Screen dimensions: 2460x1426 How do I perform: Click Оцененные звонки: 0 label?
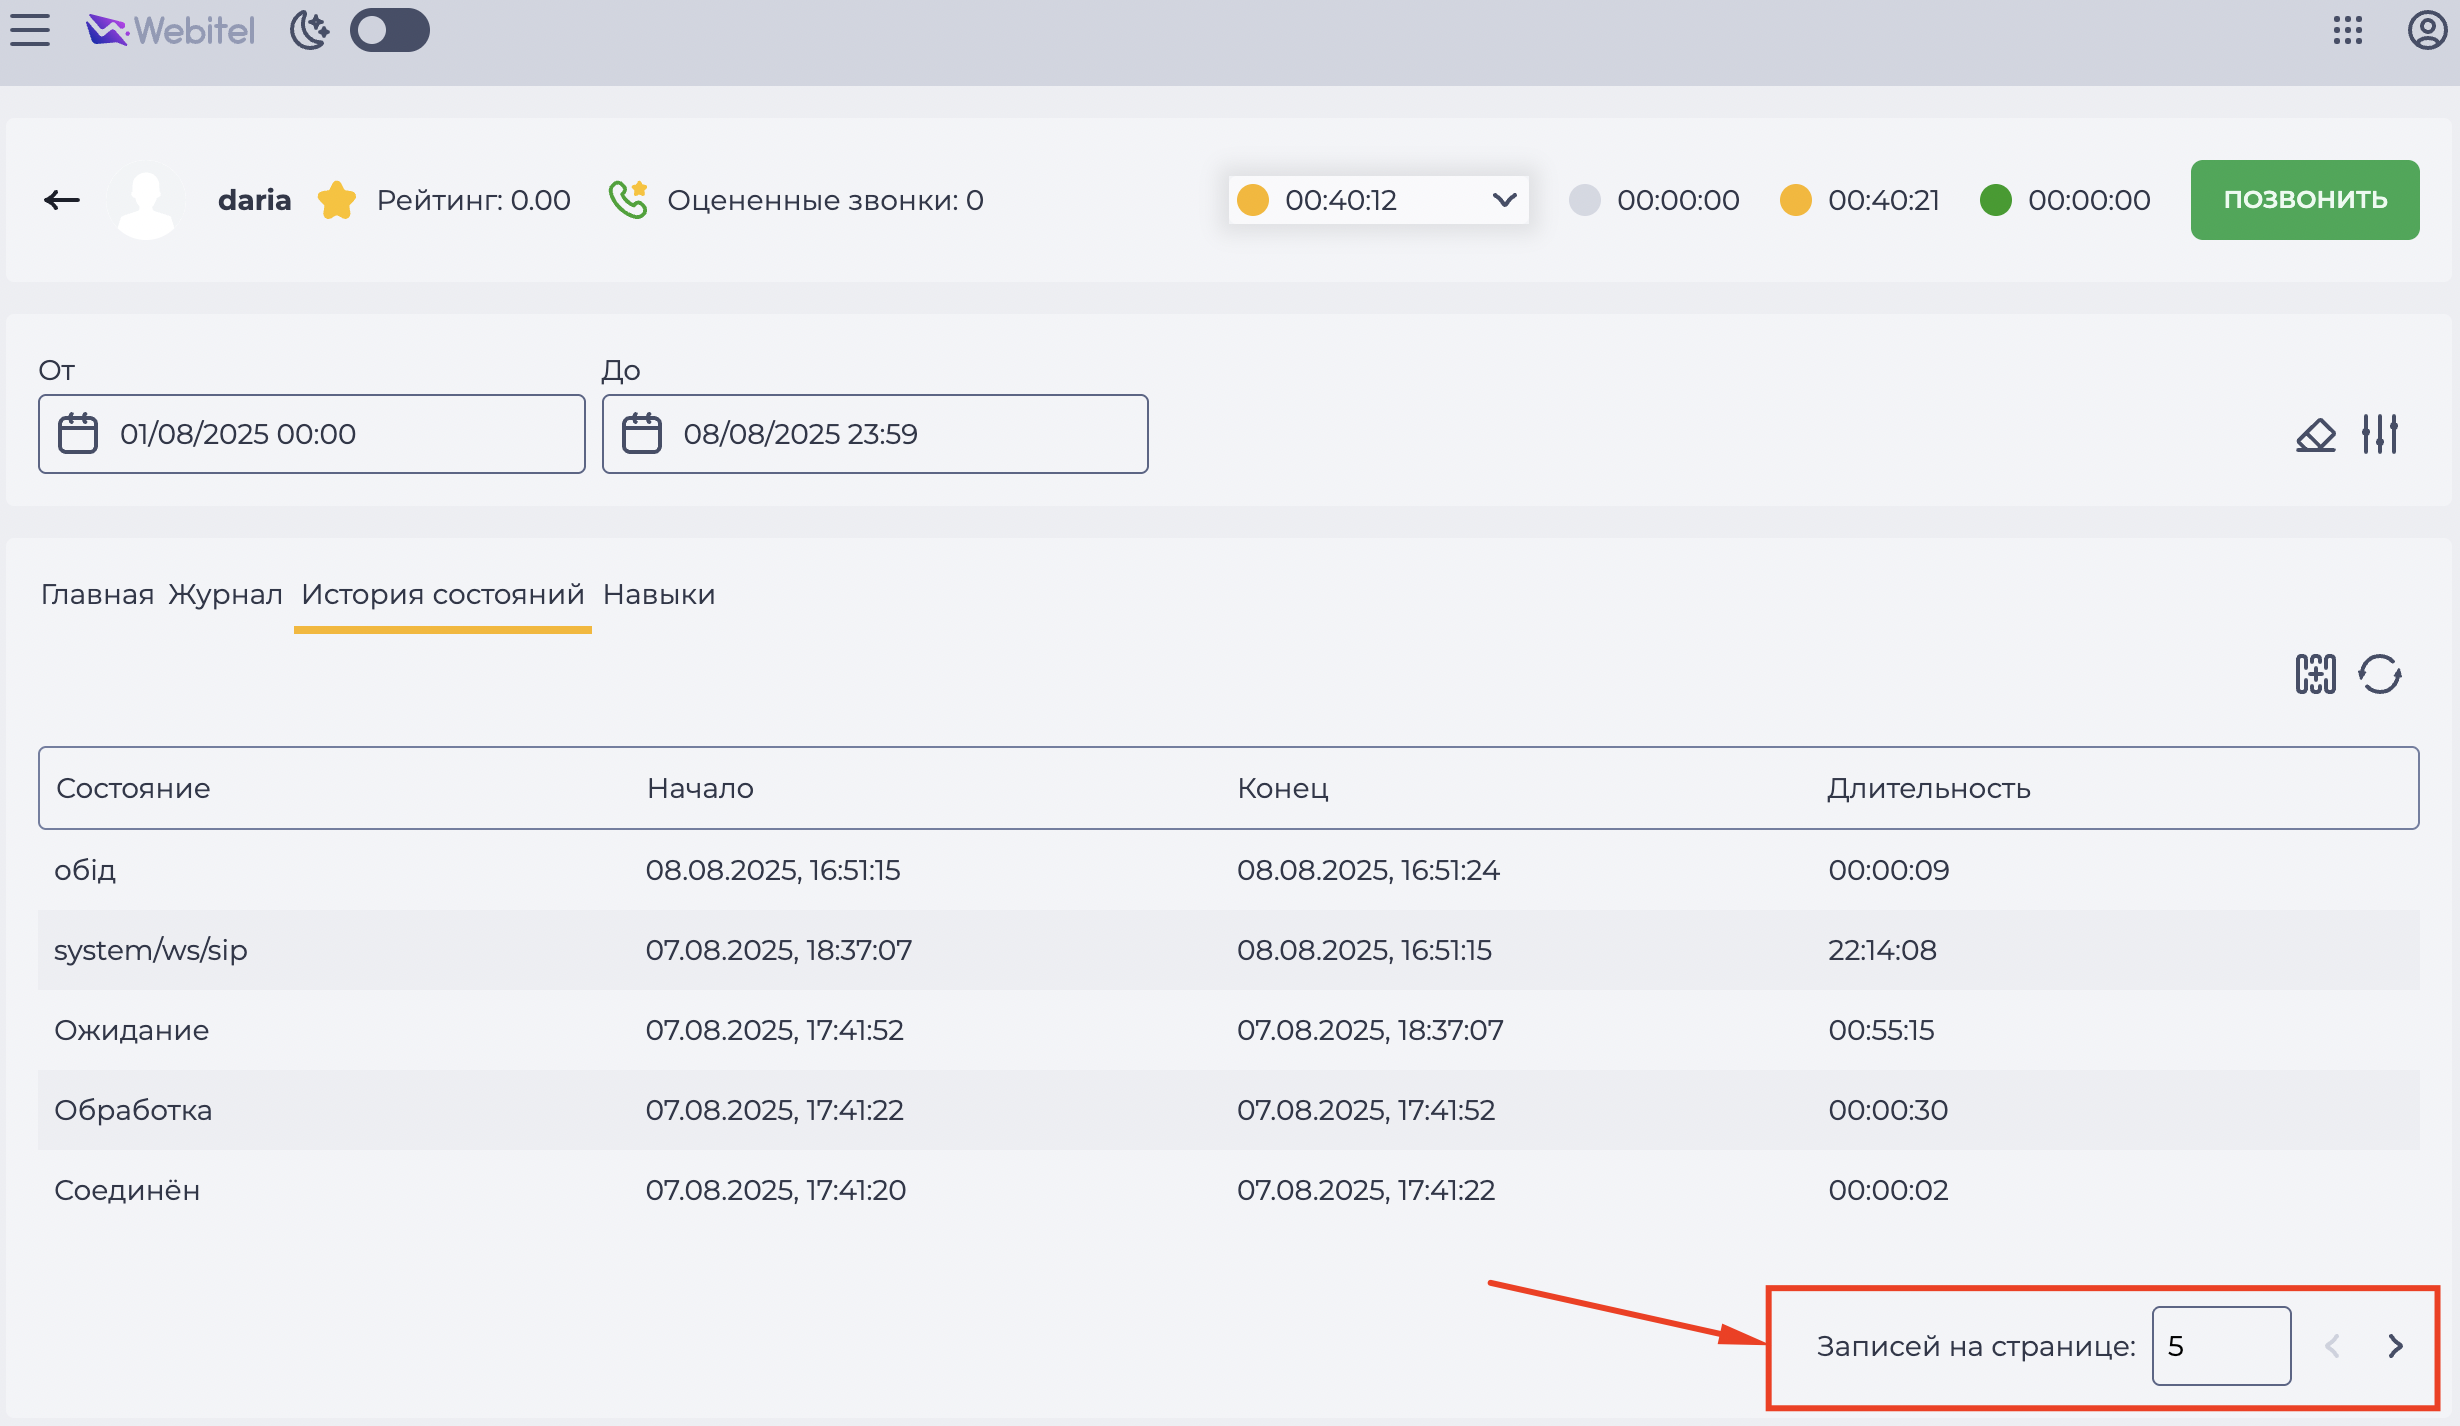[825, 200]
